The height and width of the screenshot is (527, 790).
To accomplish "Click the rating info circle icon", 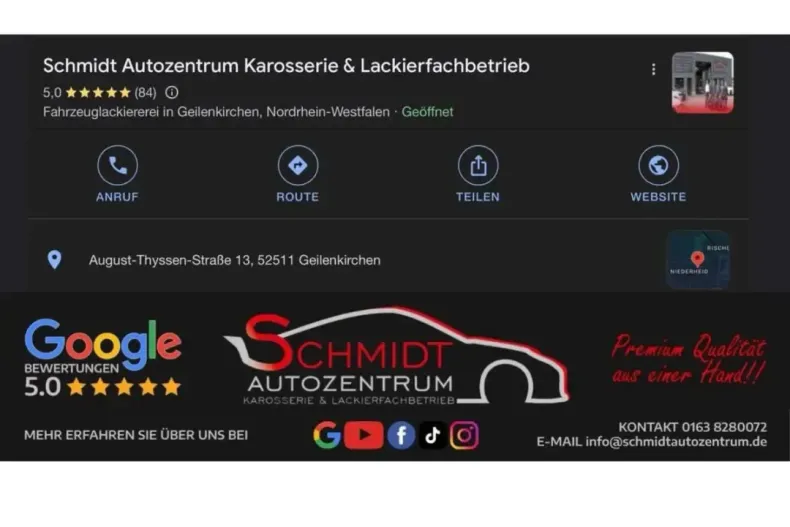I will click(x=172, y=92).
